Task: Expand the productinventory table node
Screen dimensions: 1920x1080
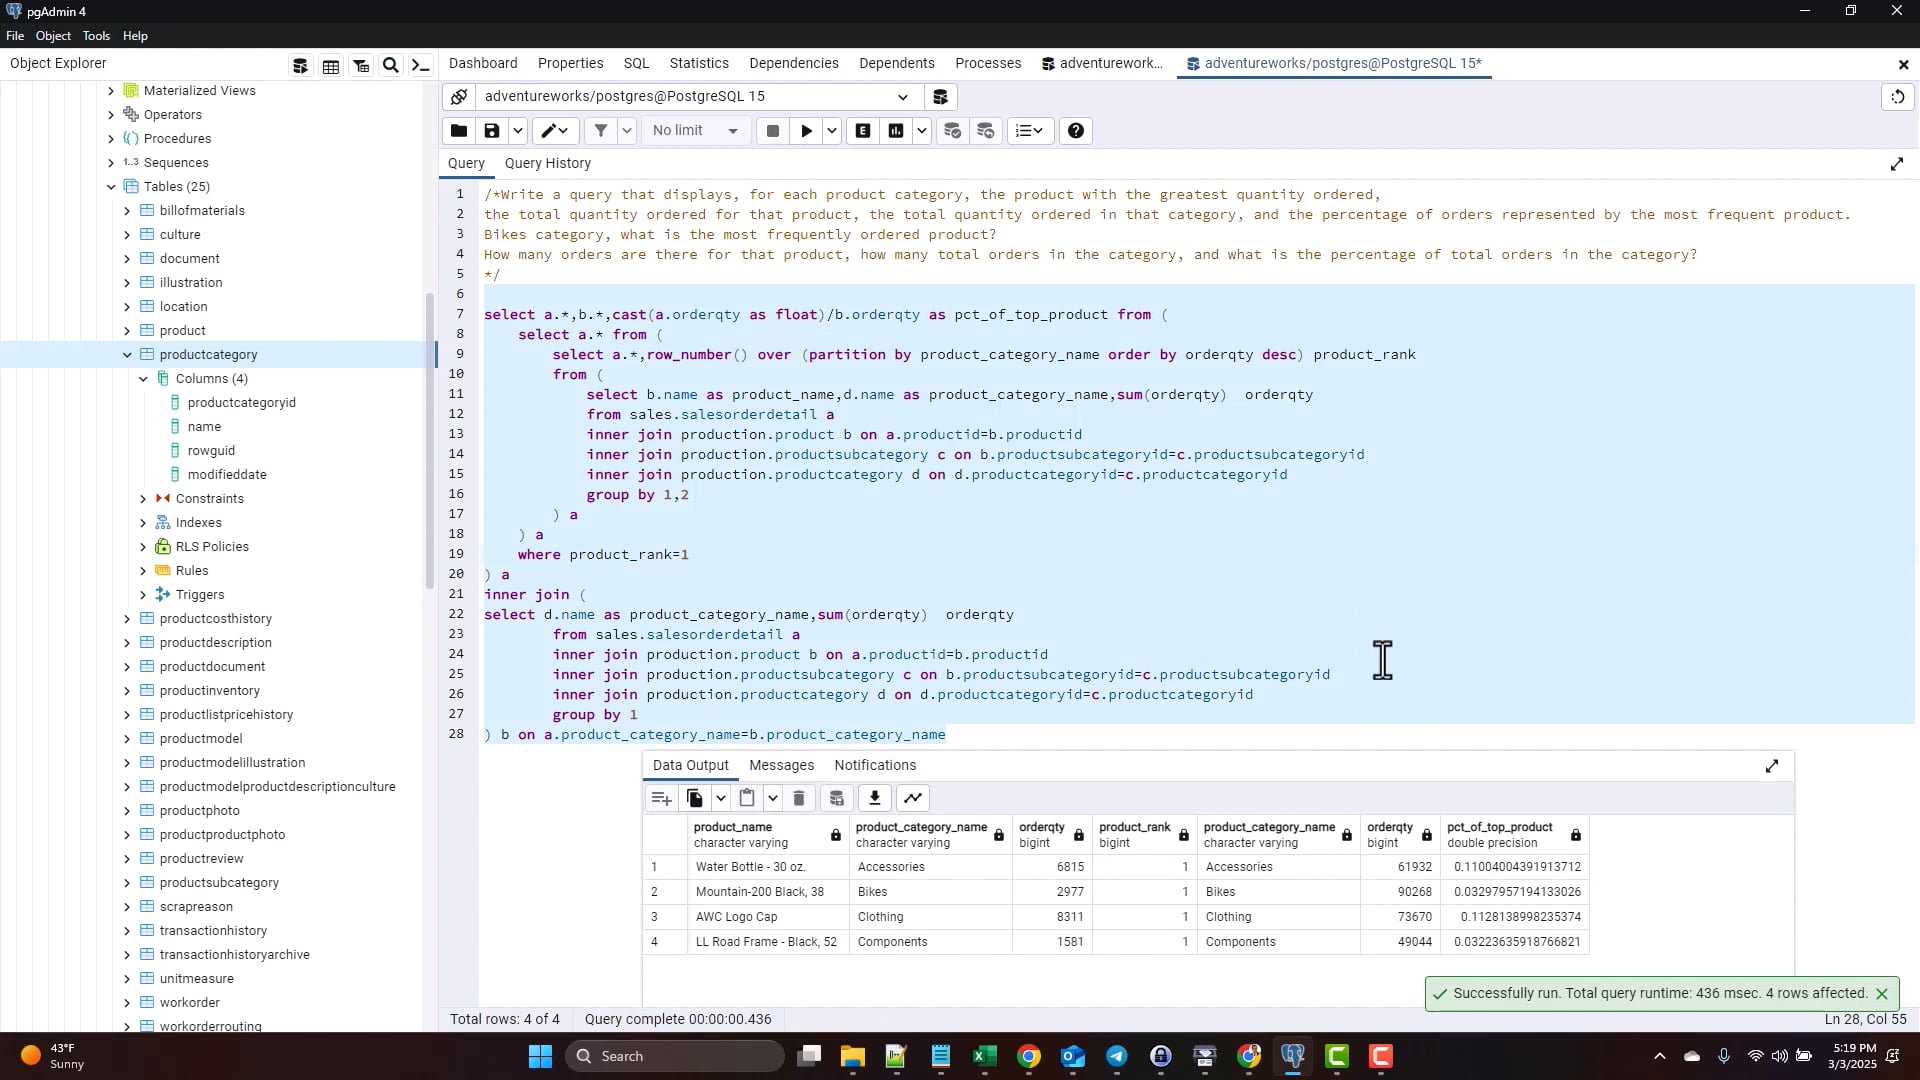Action: [x=127, y=691]
